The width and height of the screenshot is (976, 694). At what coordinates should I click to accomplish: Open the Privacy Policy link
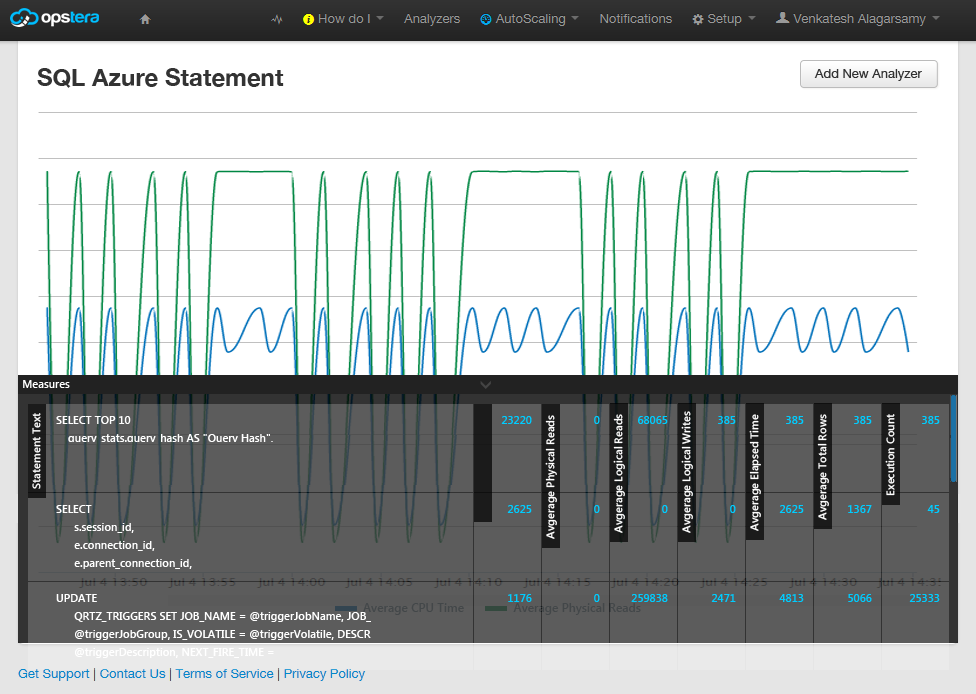[x=324, y=673]
